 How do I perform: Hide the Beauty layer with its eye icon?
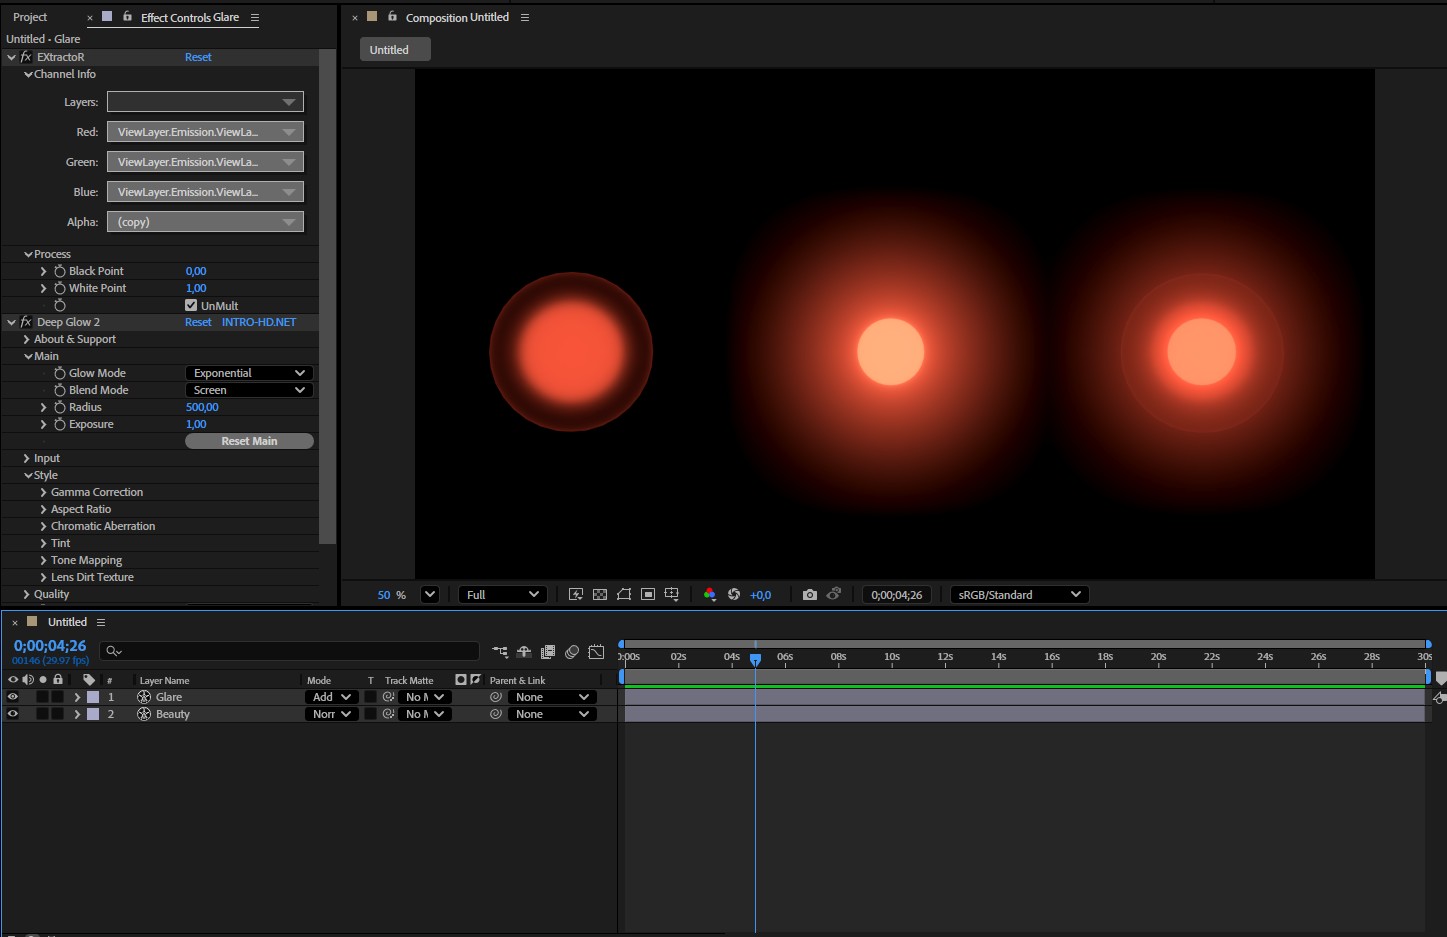[13, 714]
